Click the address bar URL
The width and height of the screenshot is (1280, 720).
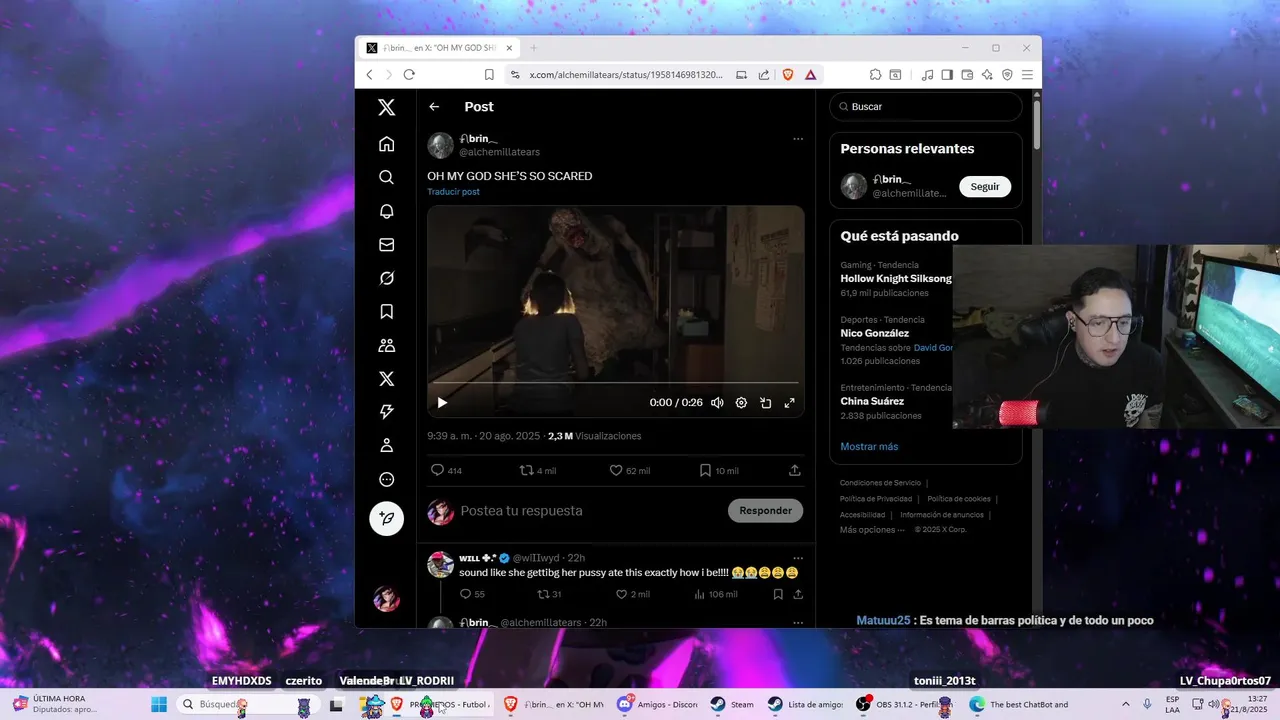pos(626,75)
